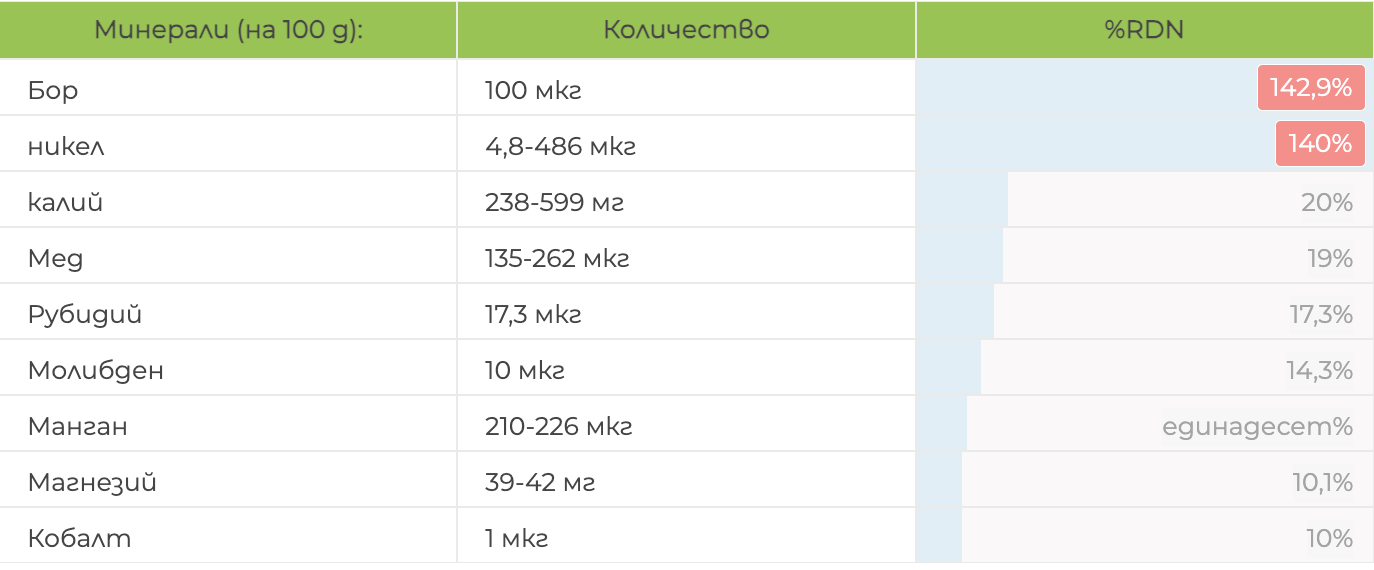Click the 10,1% Магнезий RDN value
This screenshot has width=1374, height=570.
coord(1322,483)
